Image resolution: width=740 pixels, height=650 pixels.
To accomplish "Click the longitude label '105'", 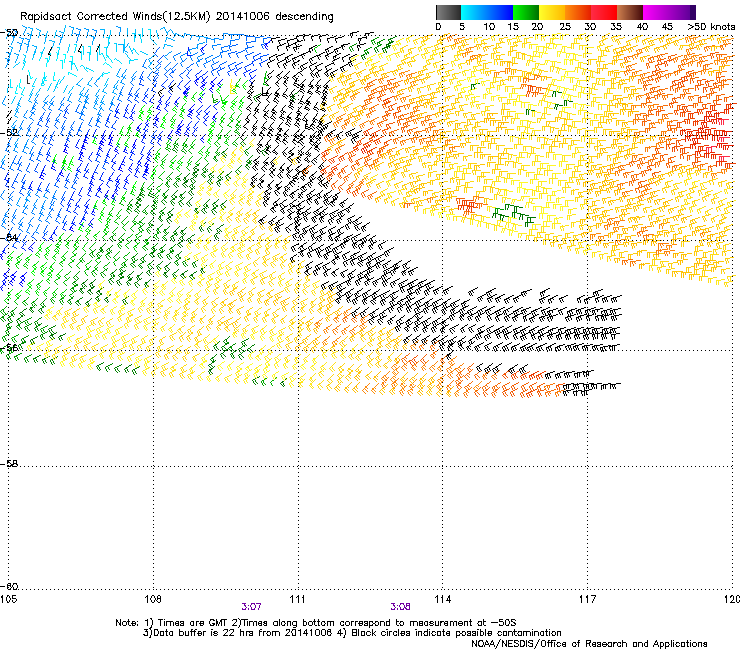I will pyautogui.click(x=8, y=599).
